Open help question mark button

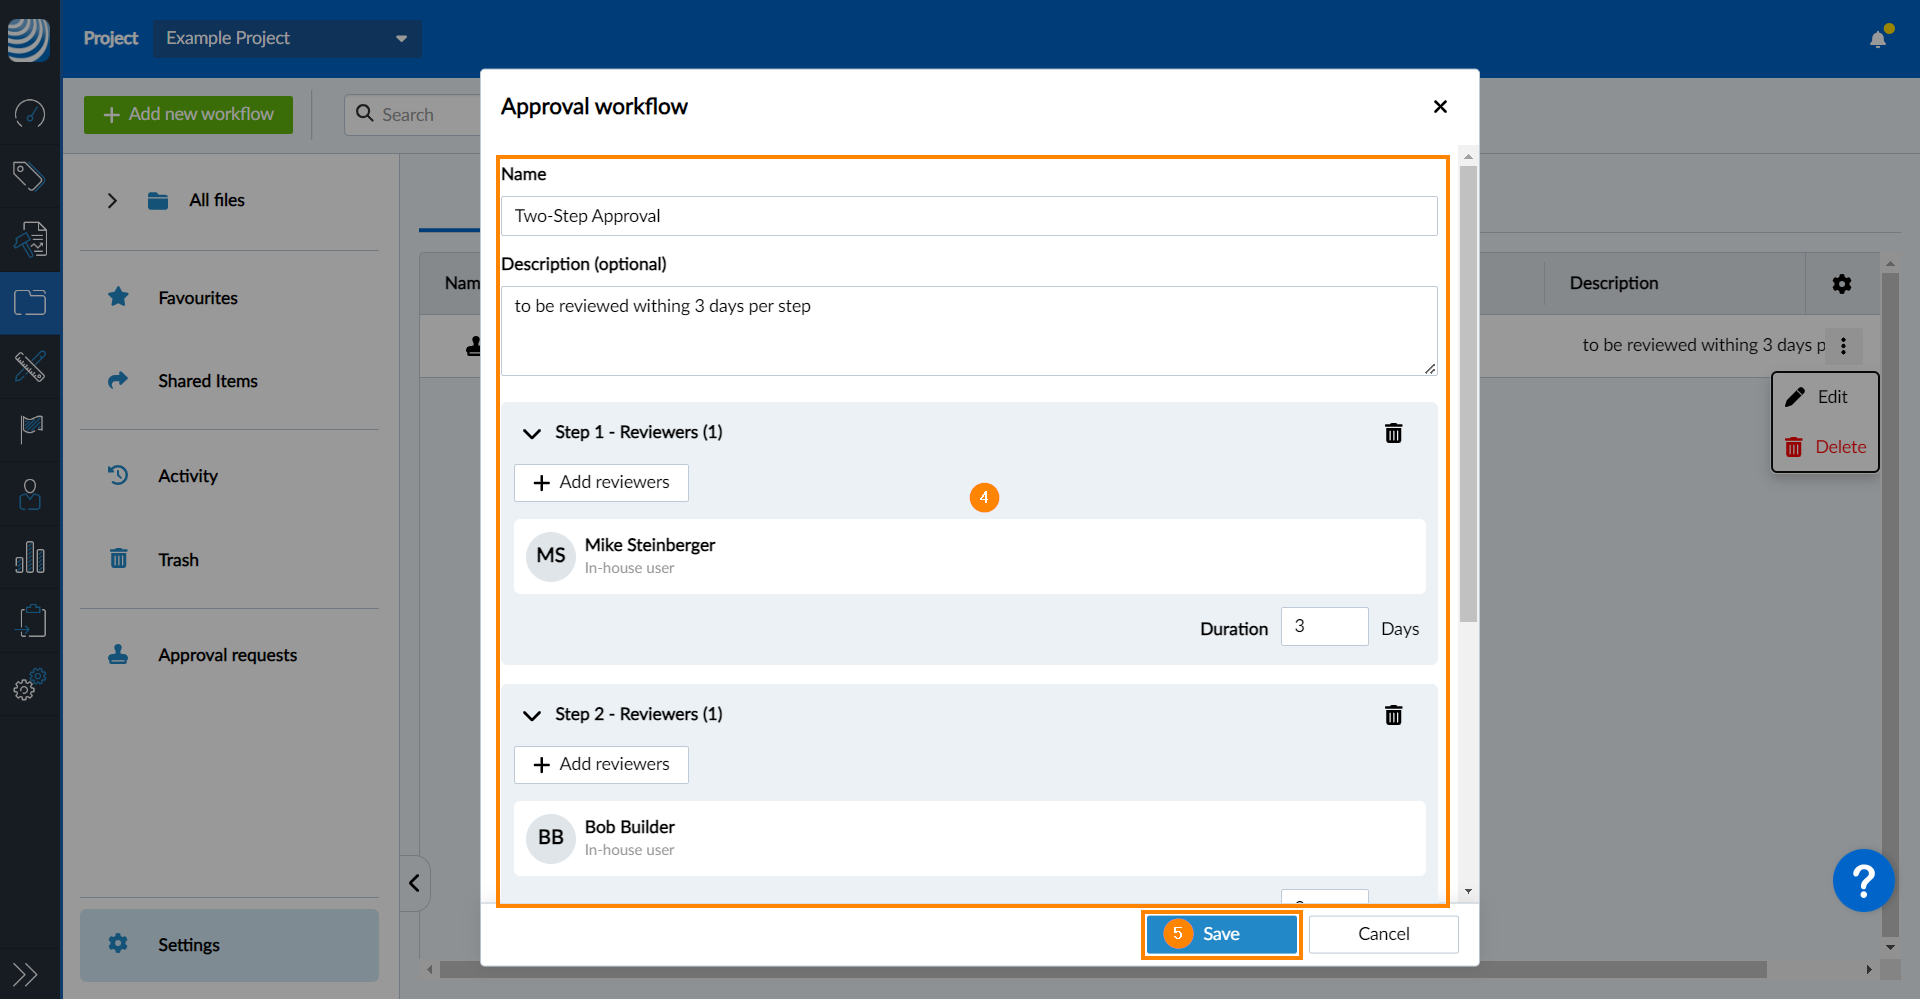[1863, 880]
